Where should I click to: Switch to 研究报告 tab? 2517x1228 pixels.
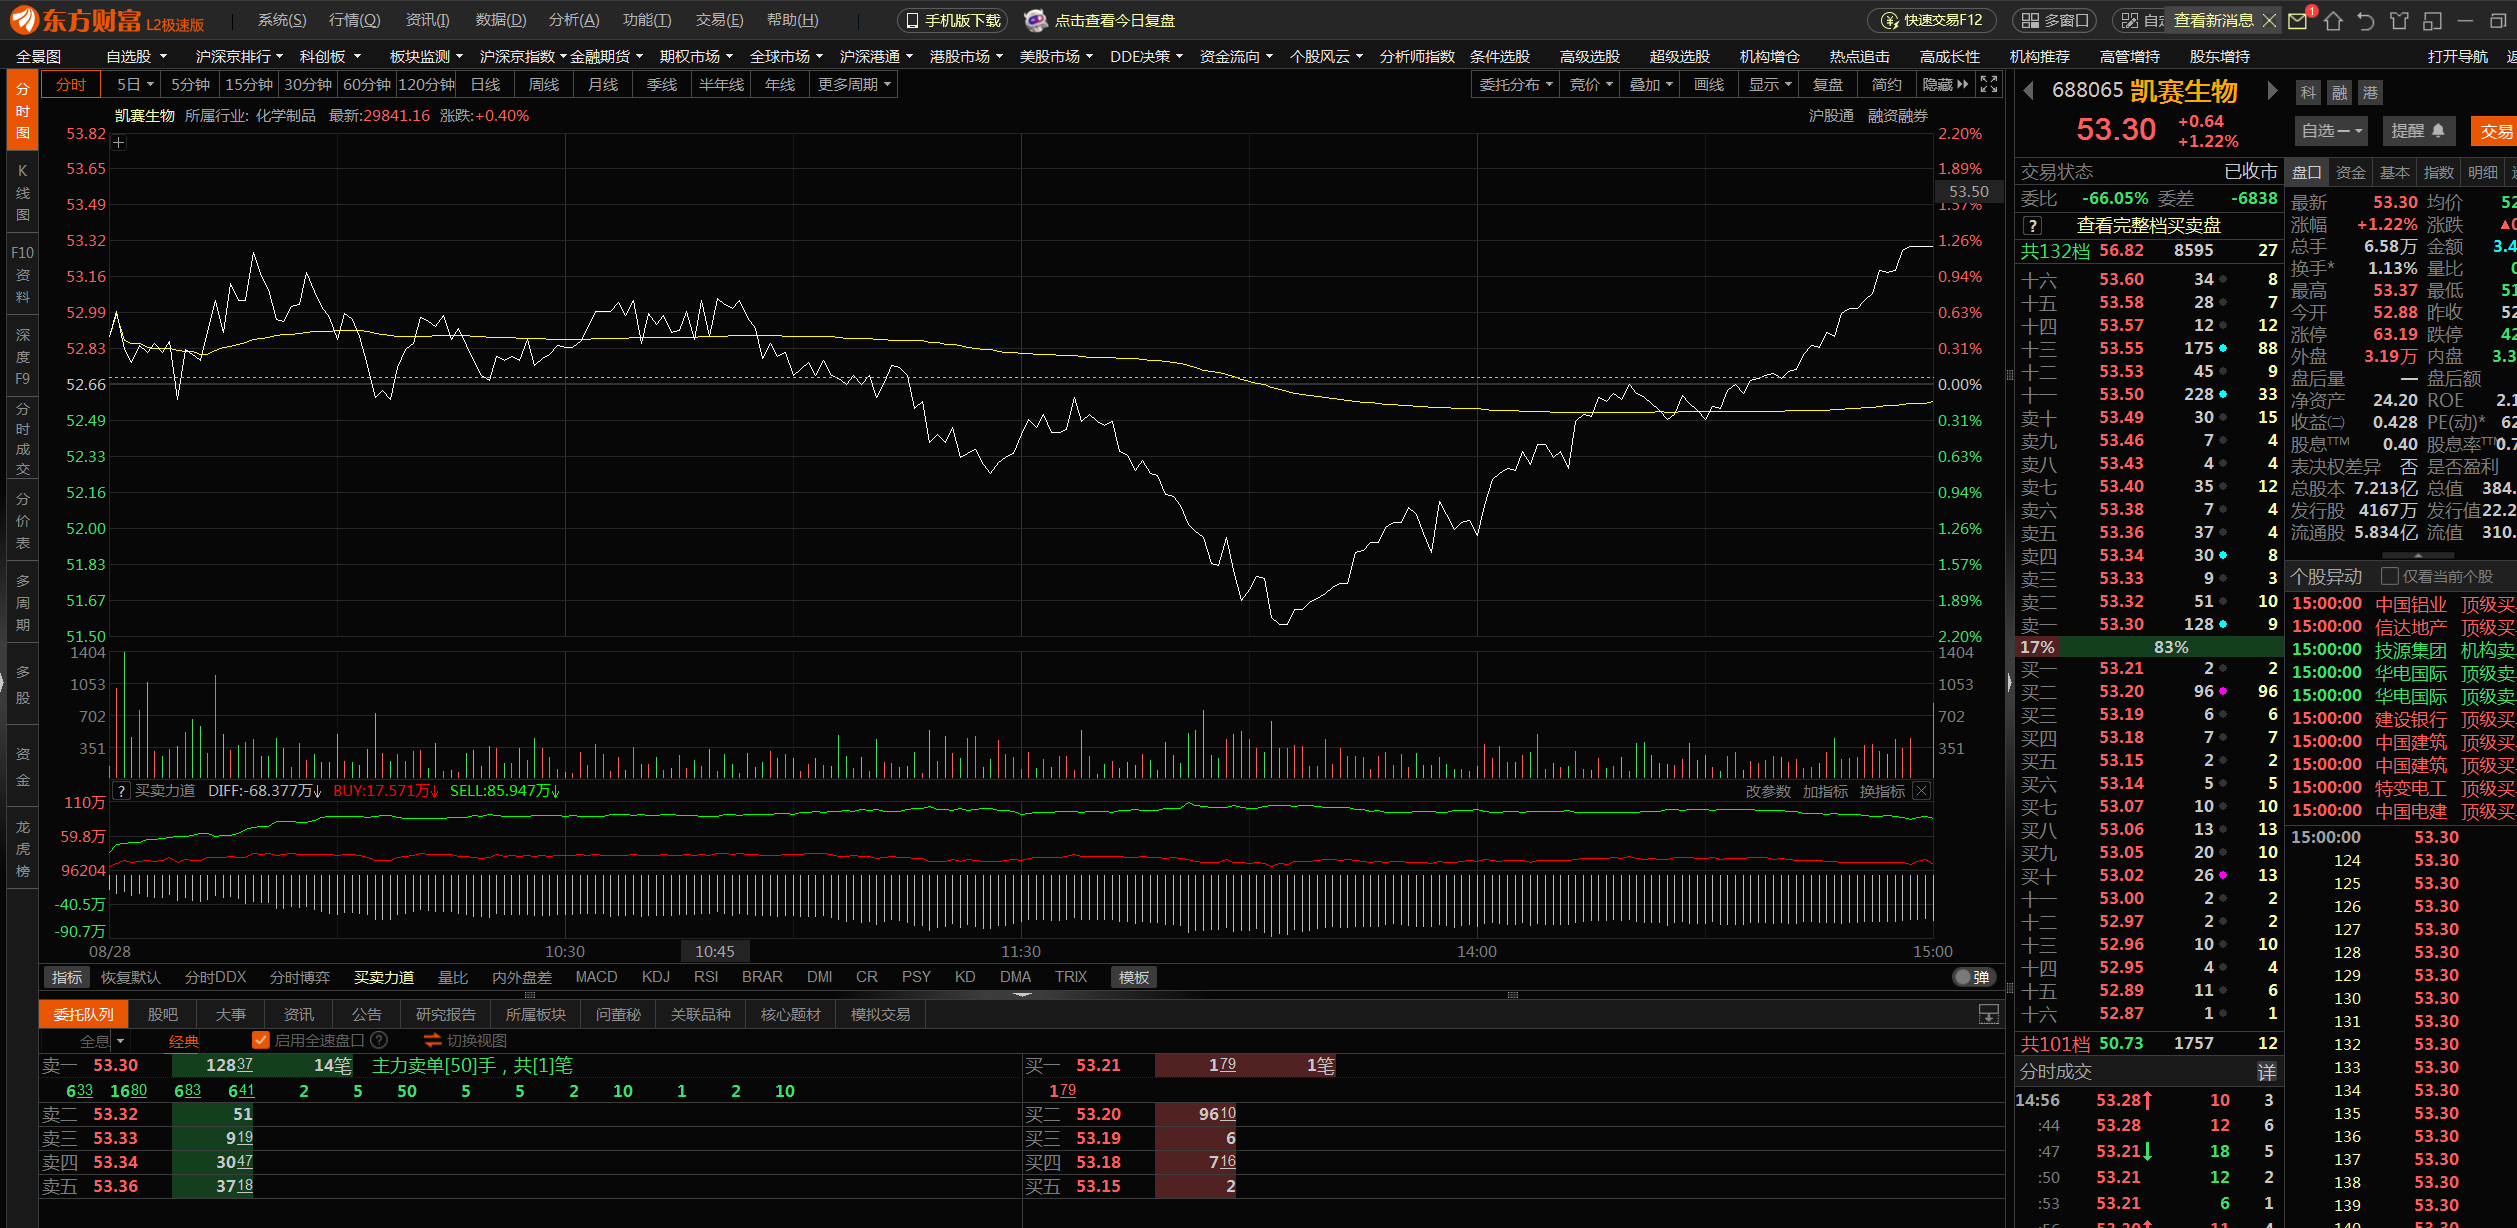[x=446, y=1014]
